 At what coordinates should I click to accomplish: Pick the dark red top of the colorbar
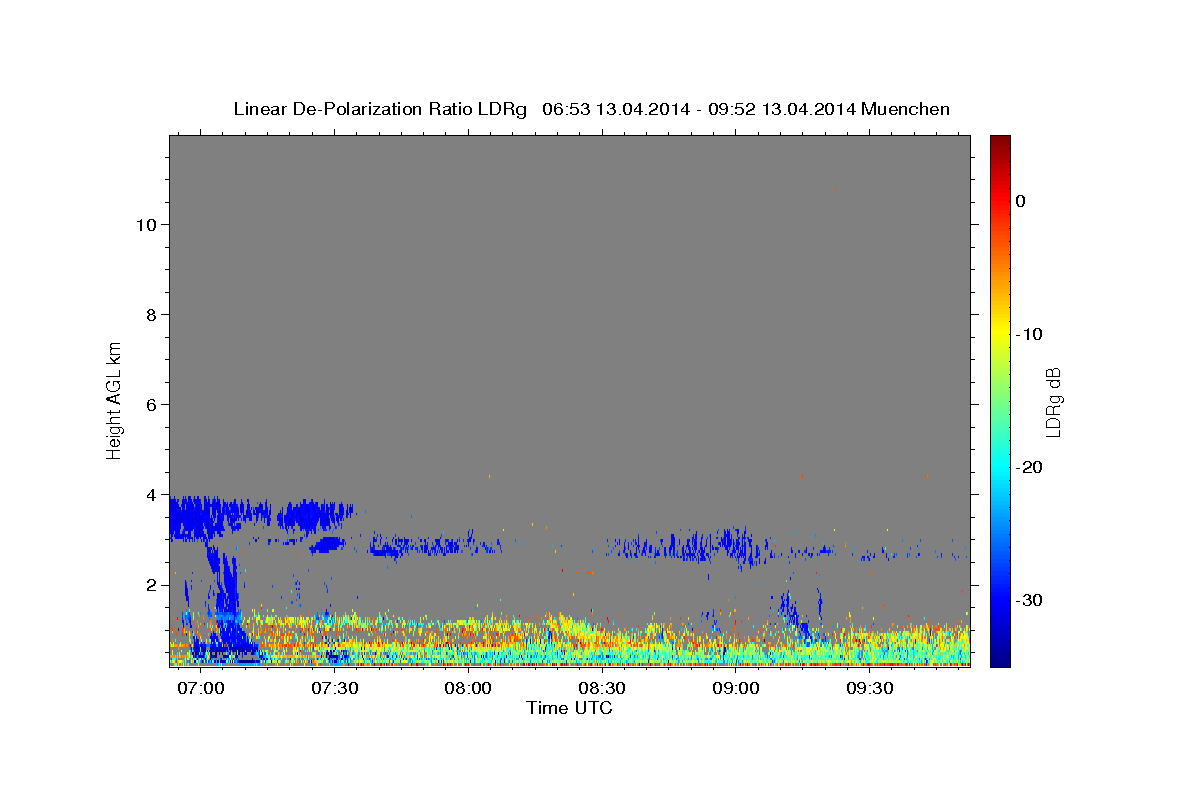point(1000,142)
